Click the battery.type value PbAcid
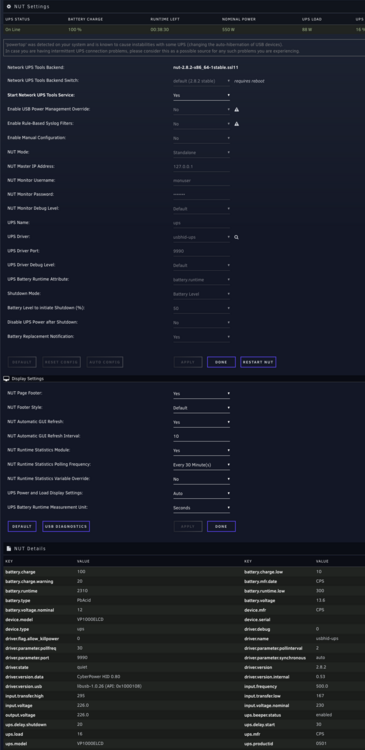The height and width of the screenshot is (750, 365). (x=83, y=601)
